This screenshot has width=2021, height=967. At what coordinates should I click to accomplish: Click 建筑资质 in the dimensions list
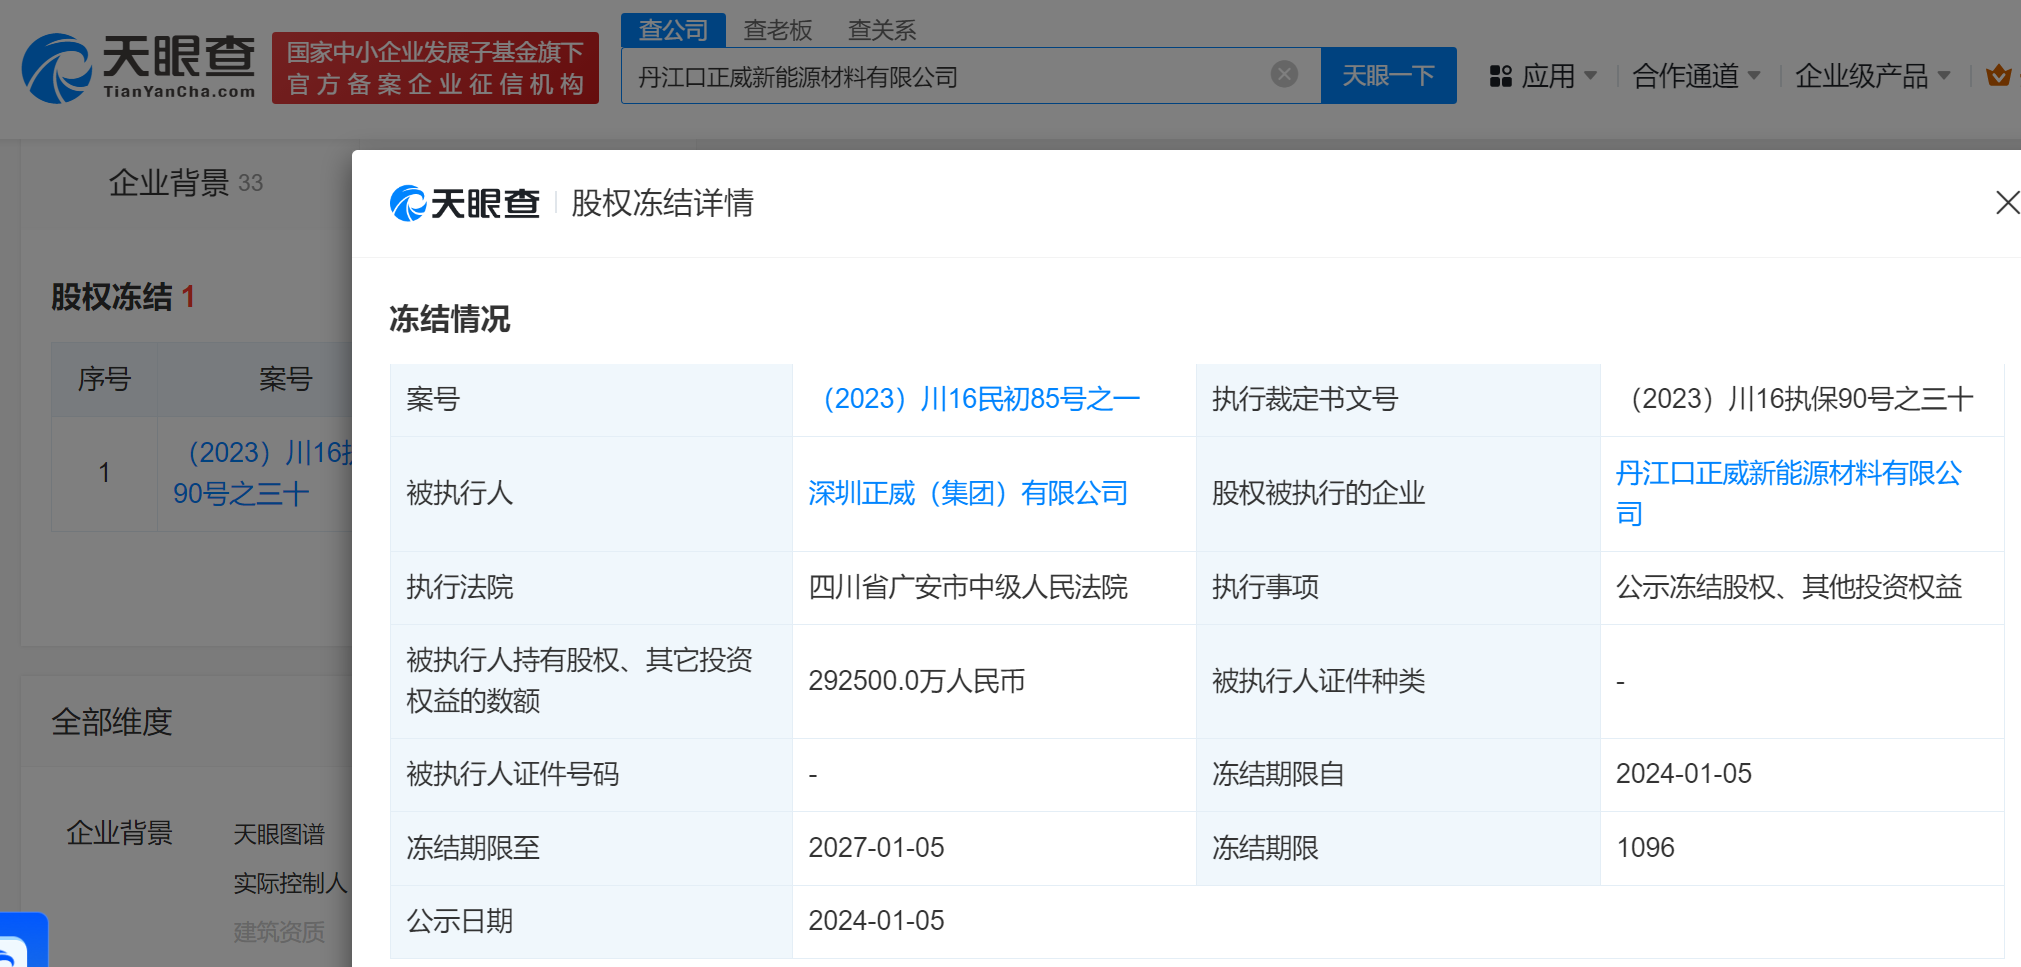pyautogui.click(x=279, y=932)
